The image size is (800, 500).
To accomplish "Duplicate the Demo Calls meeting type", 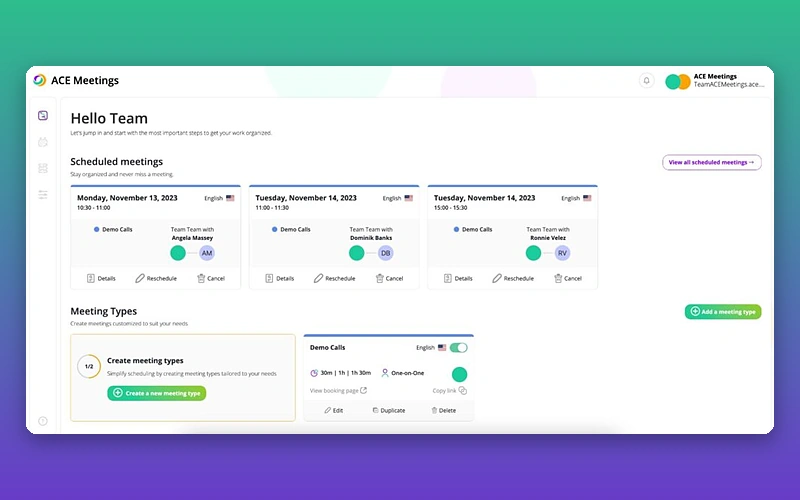I will tap(389, 410).
